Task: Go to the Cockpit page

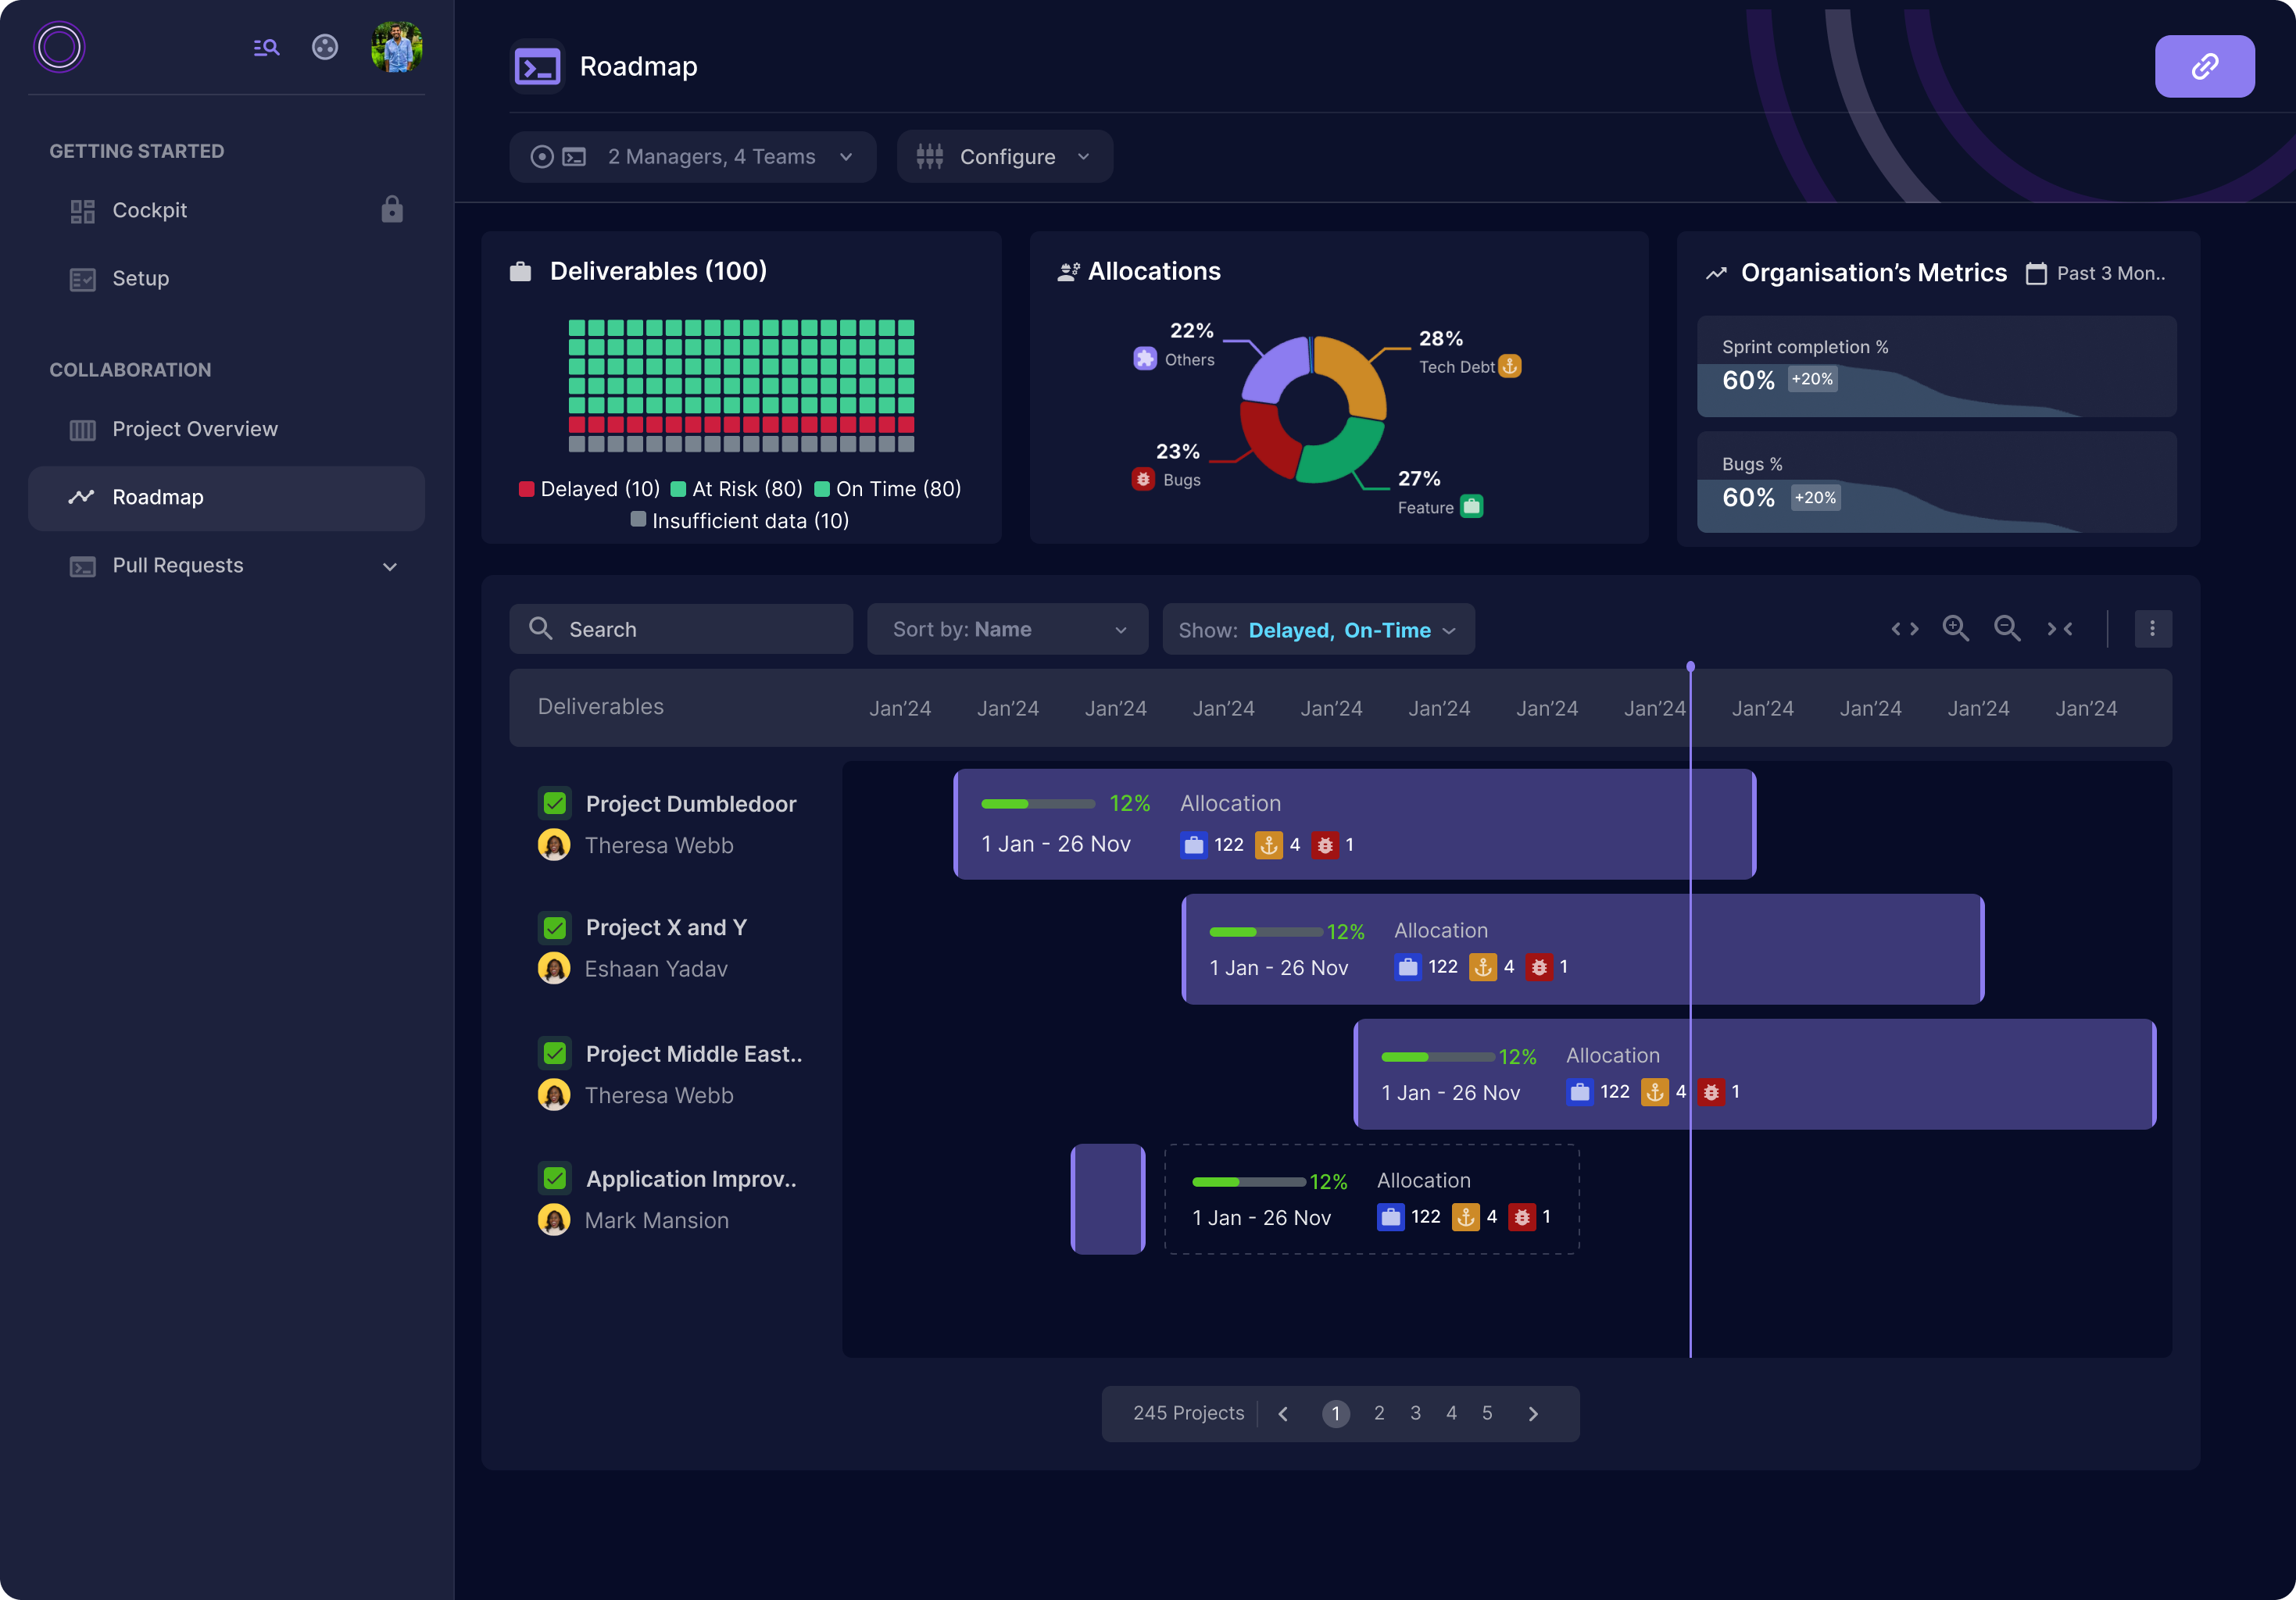Action: tap(150, 210)
